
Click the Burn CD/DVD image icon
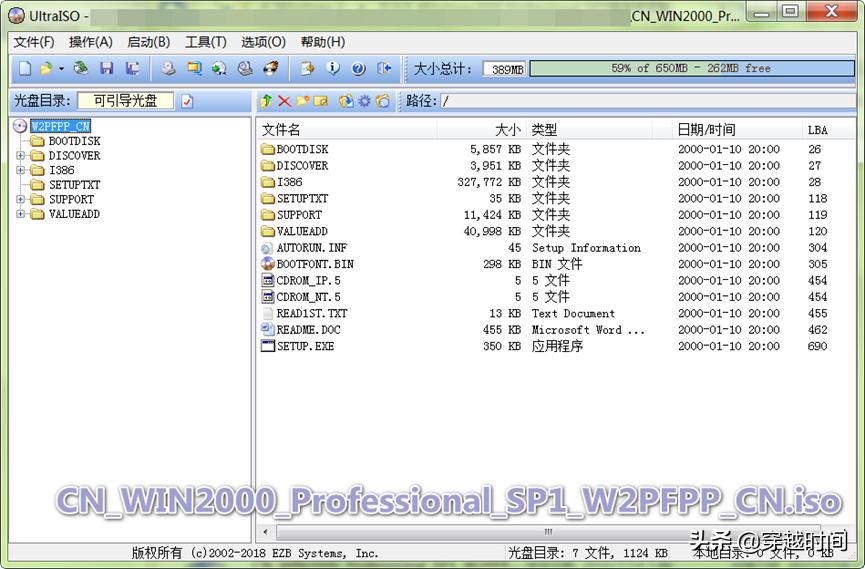(x=271, y=68)
